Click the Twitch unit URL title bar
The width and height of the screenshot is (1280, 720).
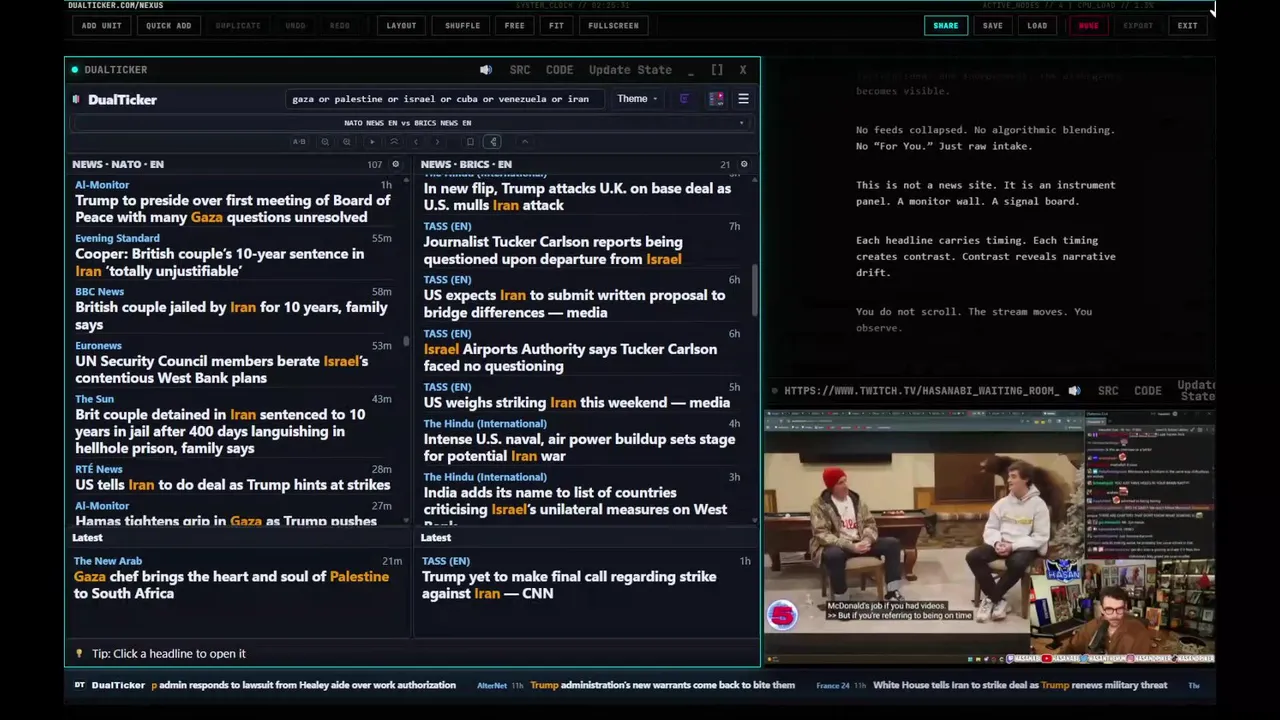[921, 391]
